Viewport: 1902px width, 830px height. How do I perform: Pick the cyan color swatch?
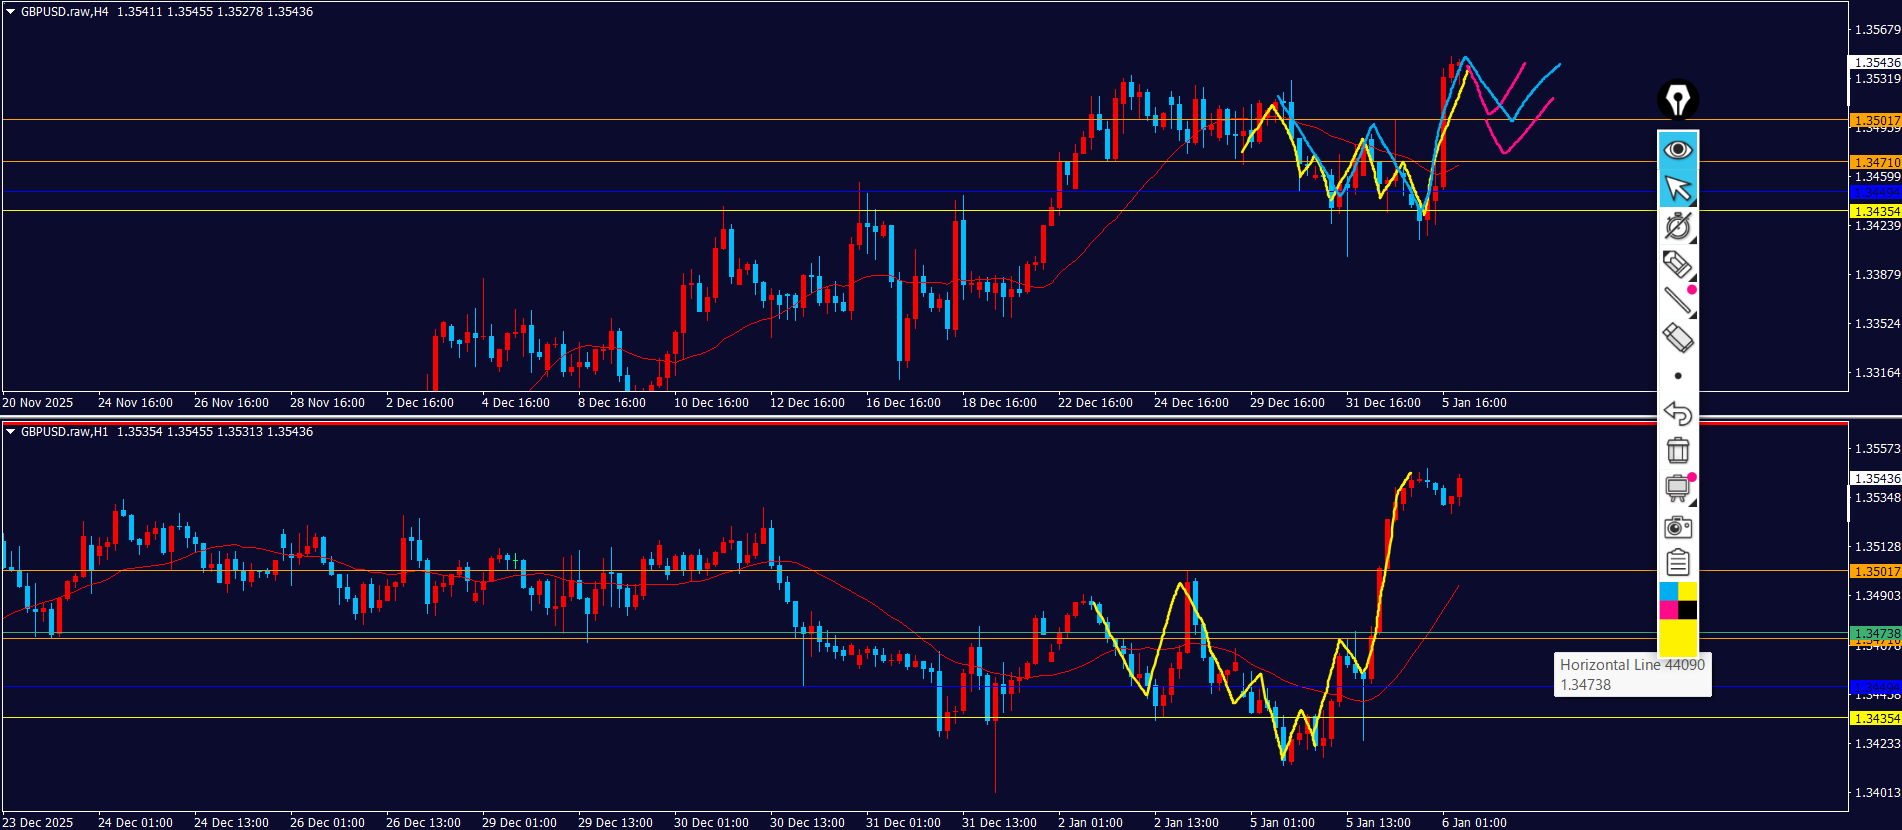[x=1668, y=592]
